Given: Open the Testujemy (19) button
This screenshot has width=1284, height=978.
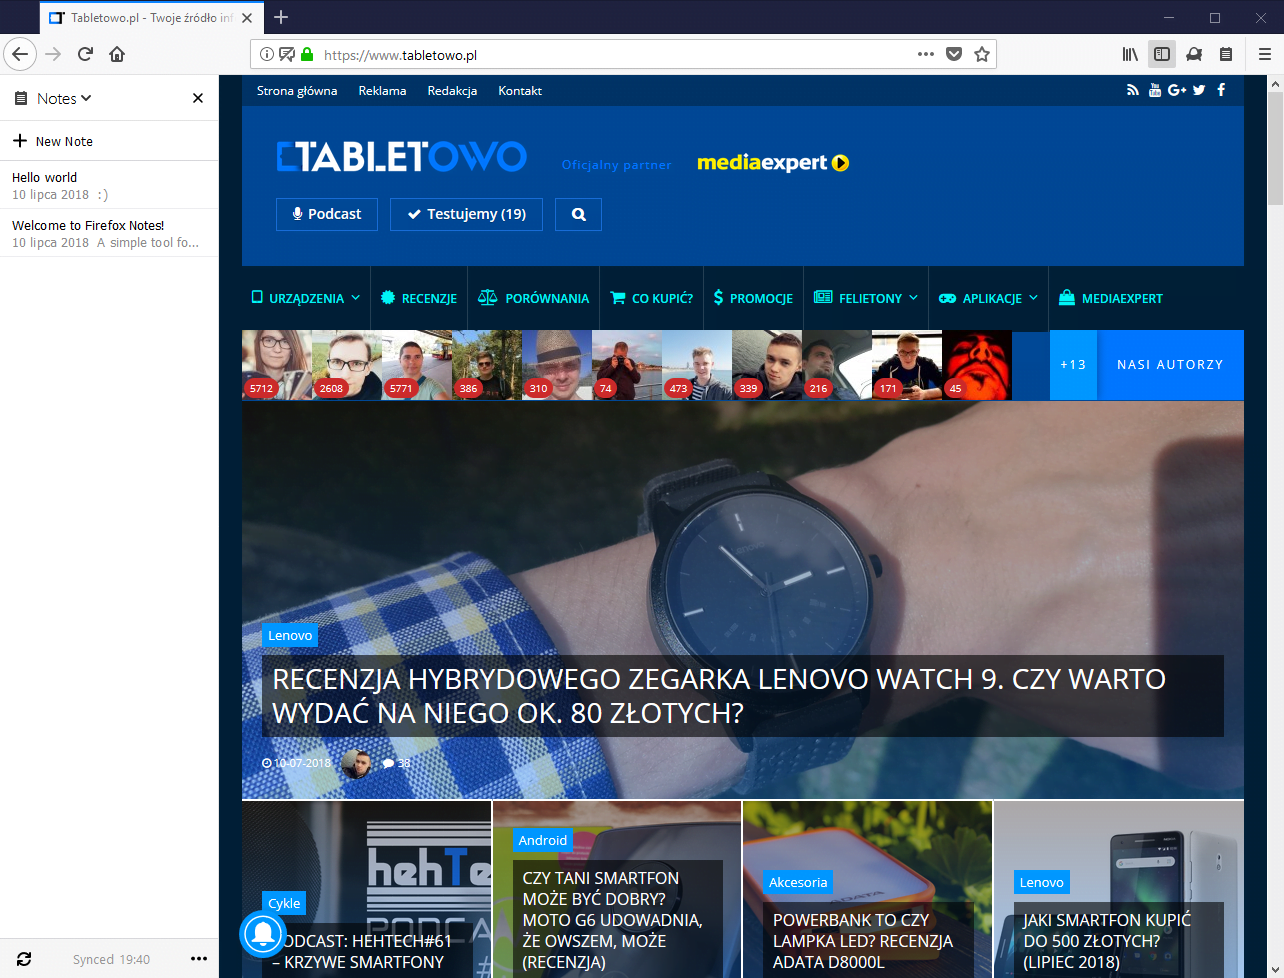Looking at the screenshot, I should coord(466,214).
